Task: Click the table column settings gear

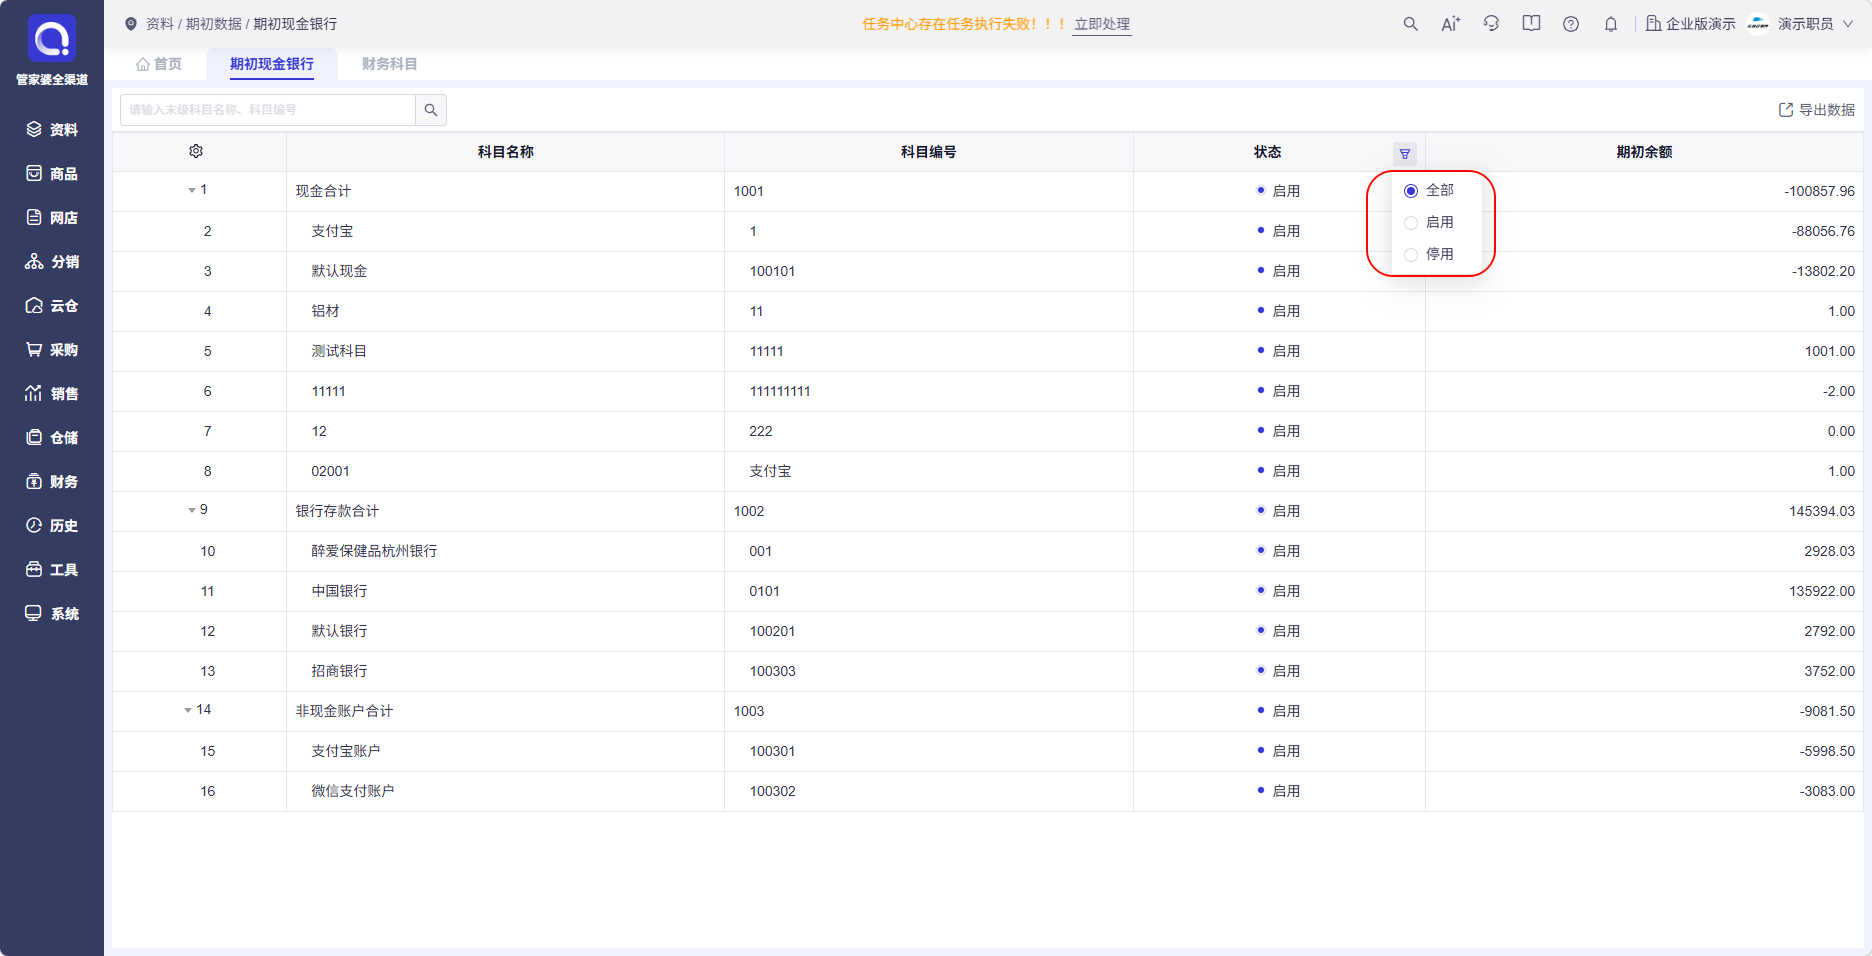Action: (196, 151)
